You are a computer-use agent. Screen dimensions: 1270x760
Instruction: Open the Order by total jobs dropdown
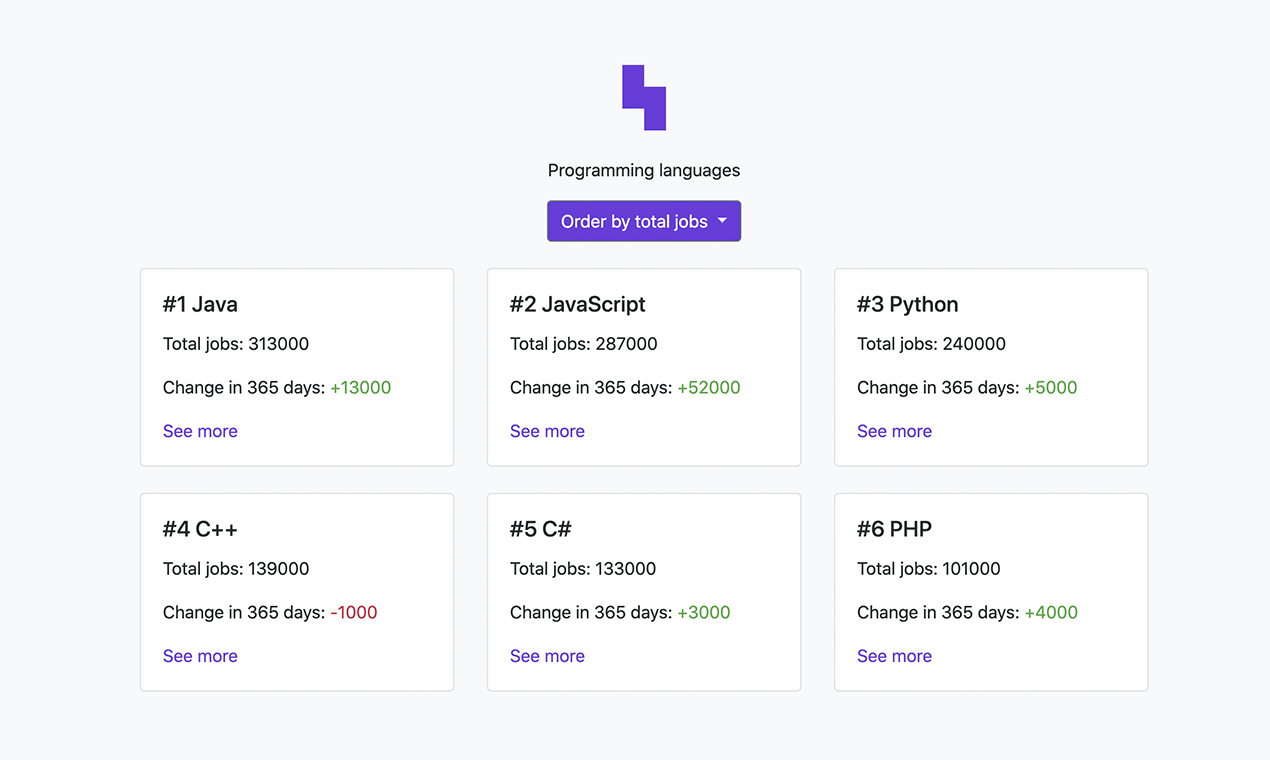(x=644, y=221)
